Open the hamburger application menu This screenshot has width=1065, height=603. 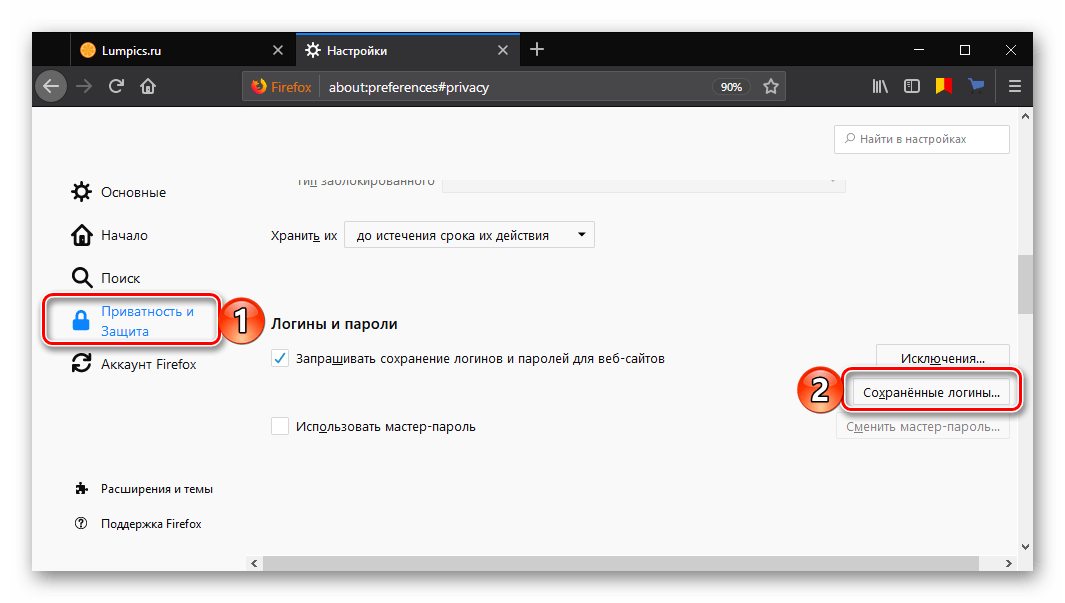point(1015,86)
